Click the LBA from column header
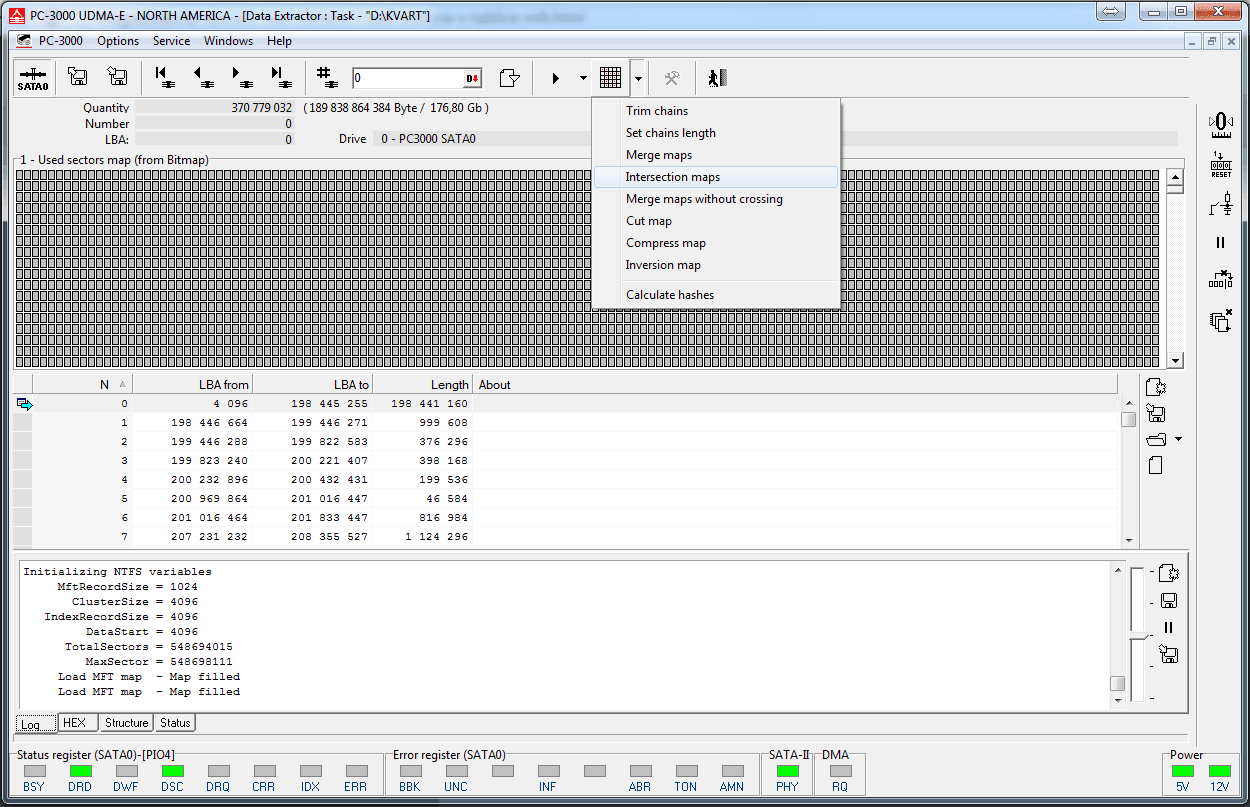The image size is (1250, 807). 193,385
